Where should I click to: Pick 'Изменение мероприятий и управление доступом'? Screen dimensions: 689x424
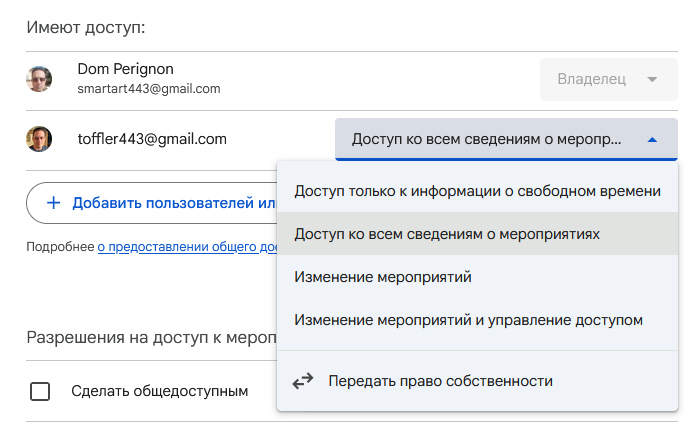(468, 320)
